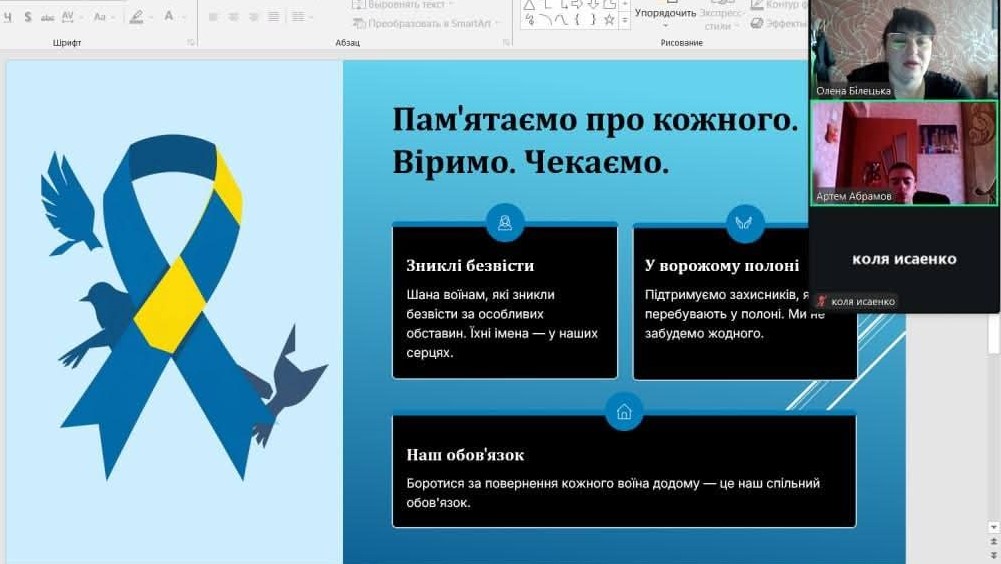Select the right brace shape
This screenshot has width=1001, height=564.
click(x=592, y=20)
